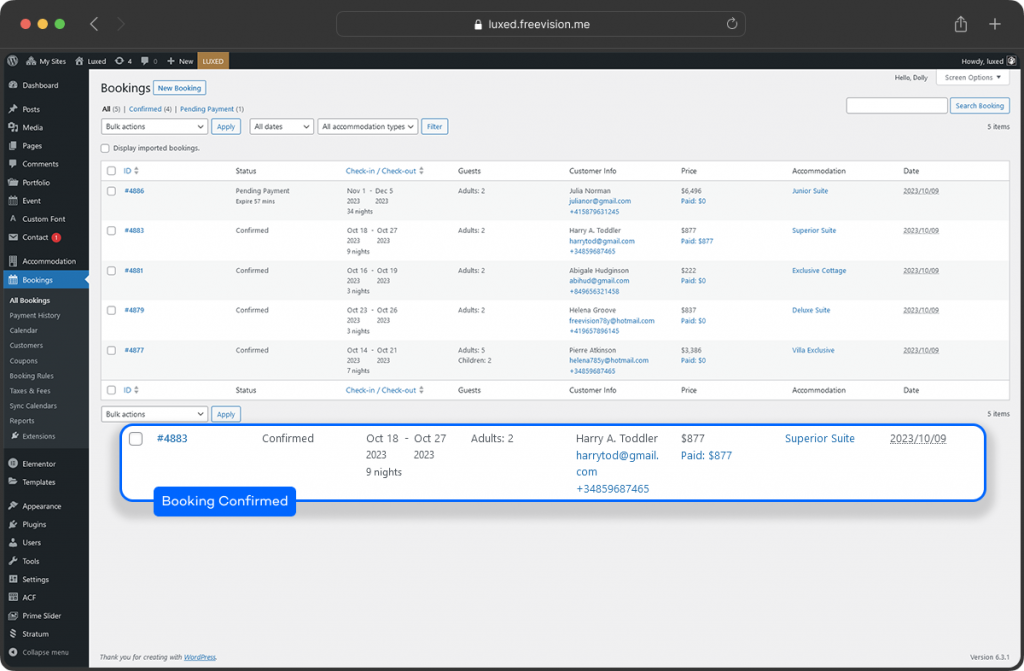Open All accommodation types dropdown
The width and height of the screenshot is (1024, 671).
(x=367, y=127)
